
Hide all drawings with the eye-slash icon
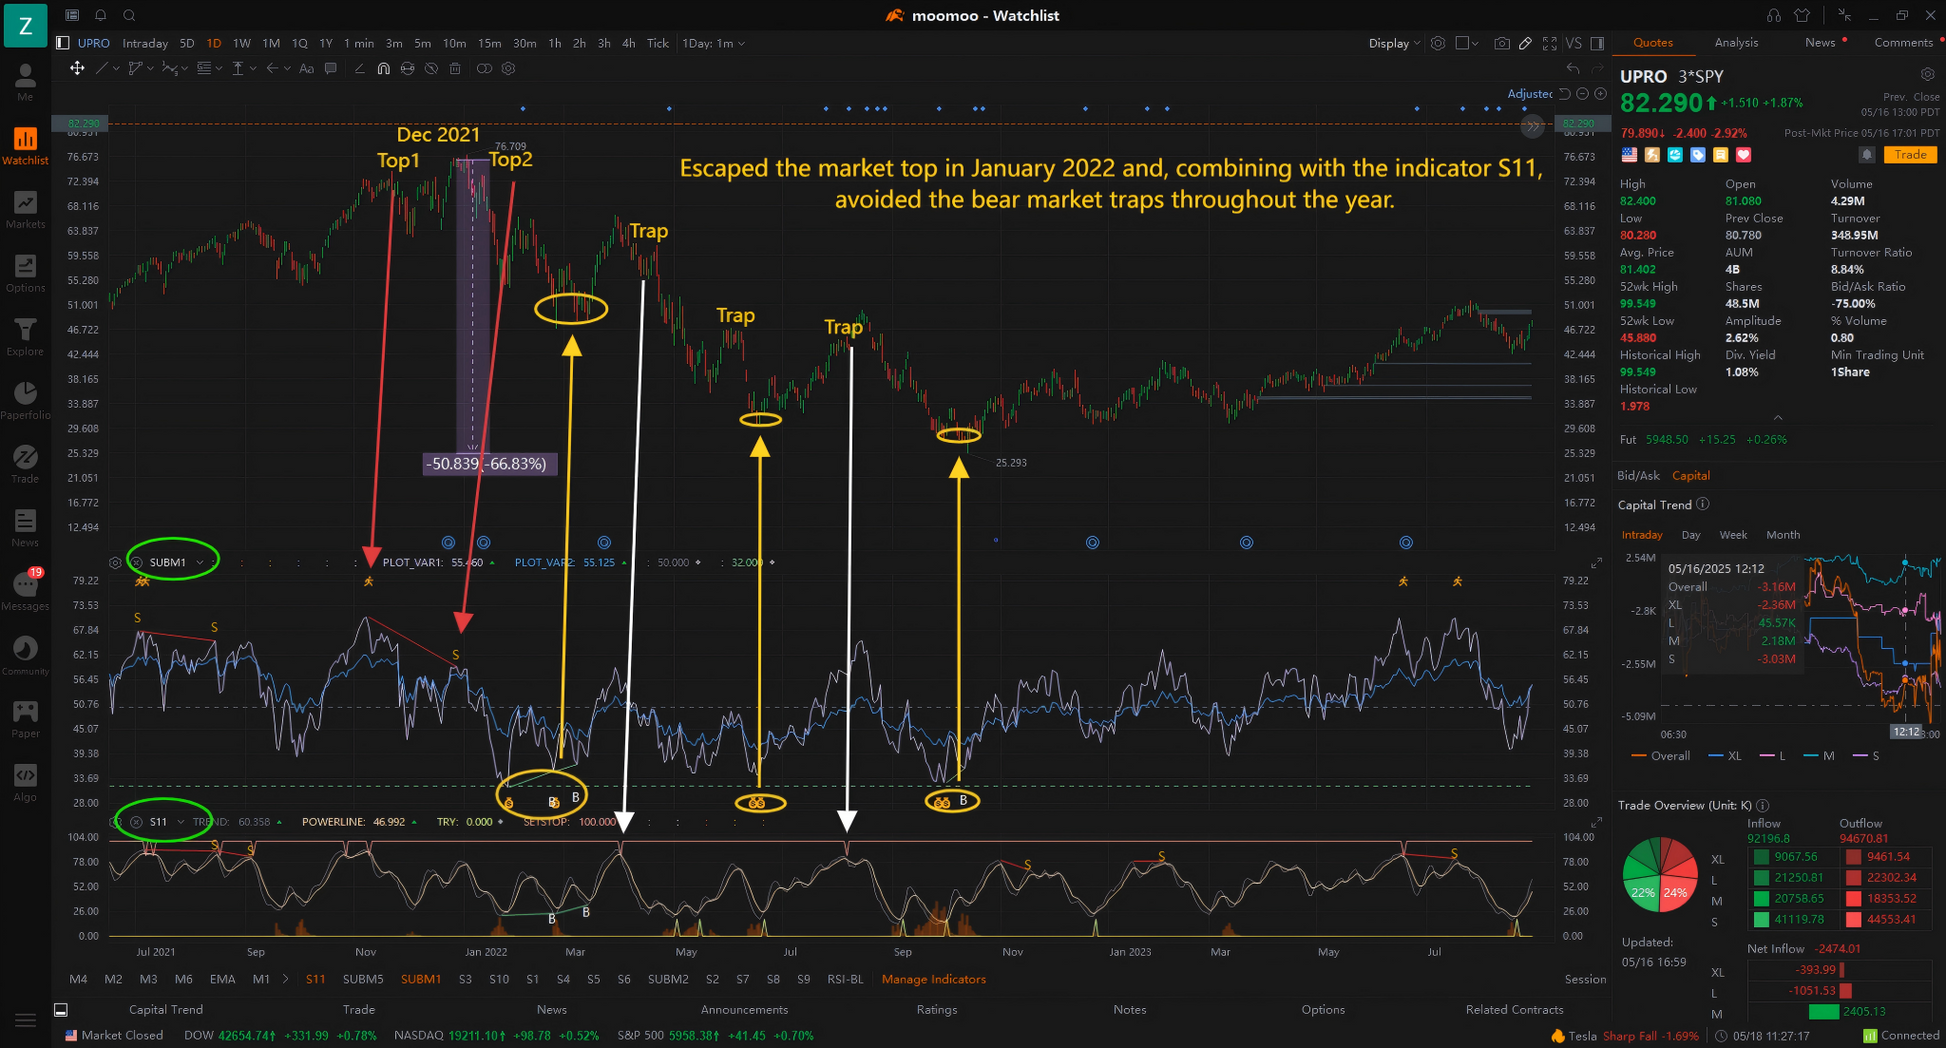coord(431,69)
